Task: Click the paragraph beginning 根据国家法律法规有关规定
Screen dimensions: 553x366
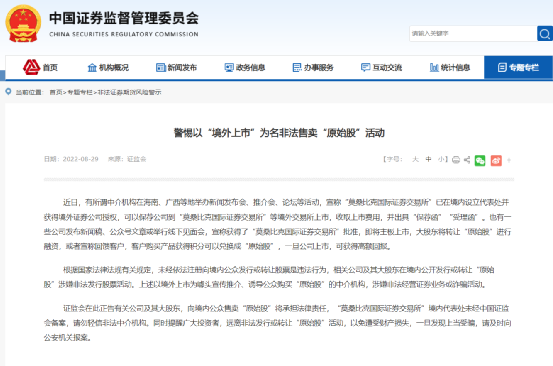Action: pyautogui.click(x=269, y=277)
